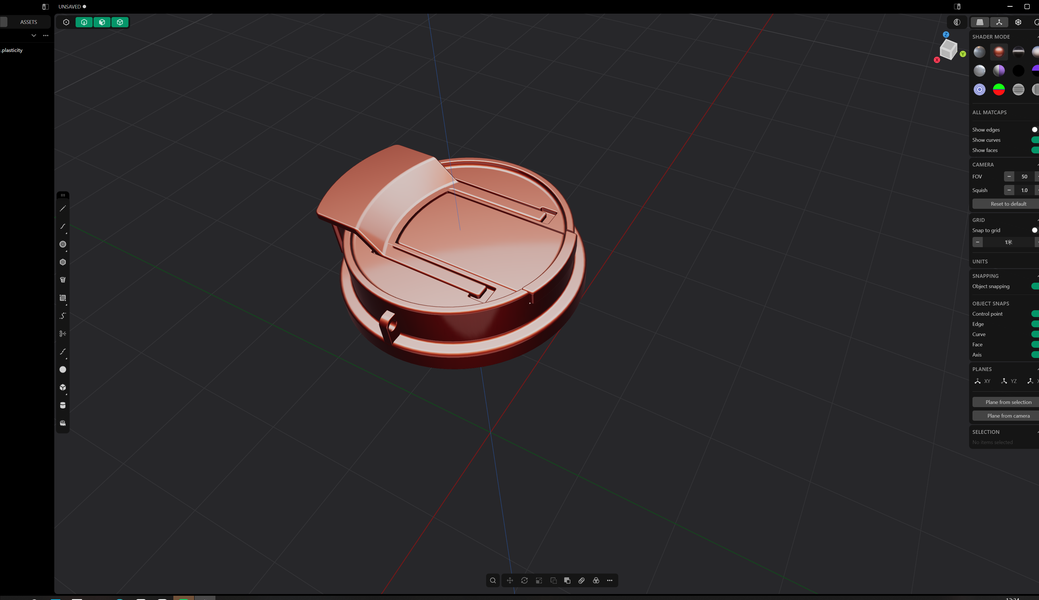Disable the Edge snap switch
The height and width of the screenshot is (600, 1039).
pyautogui.click(x=1035, y=324)
